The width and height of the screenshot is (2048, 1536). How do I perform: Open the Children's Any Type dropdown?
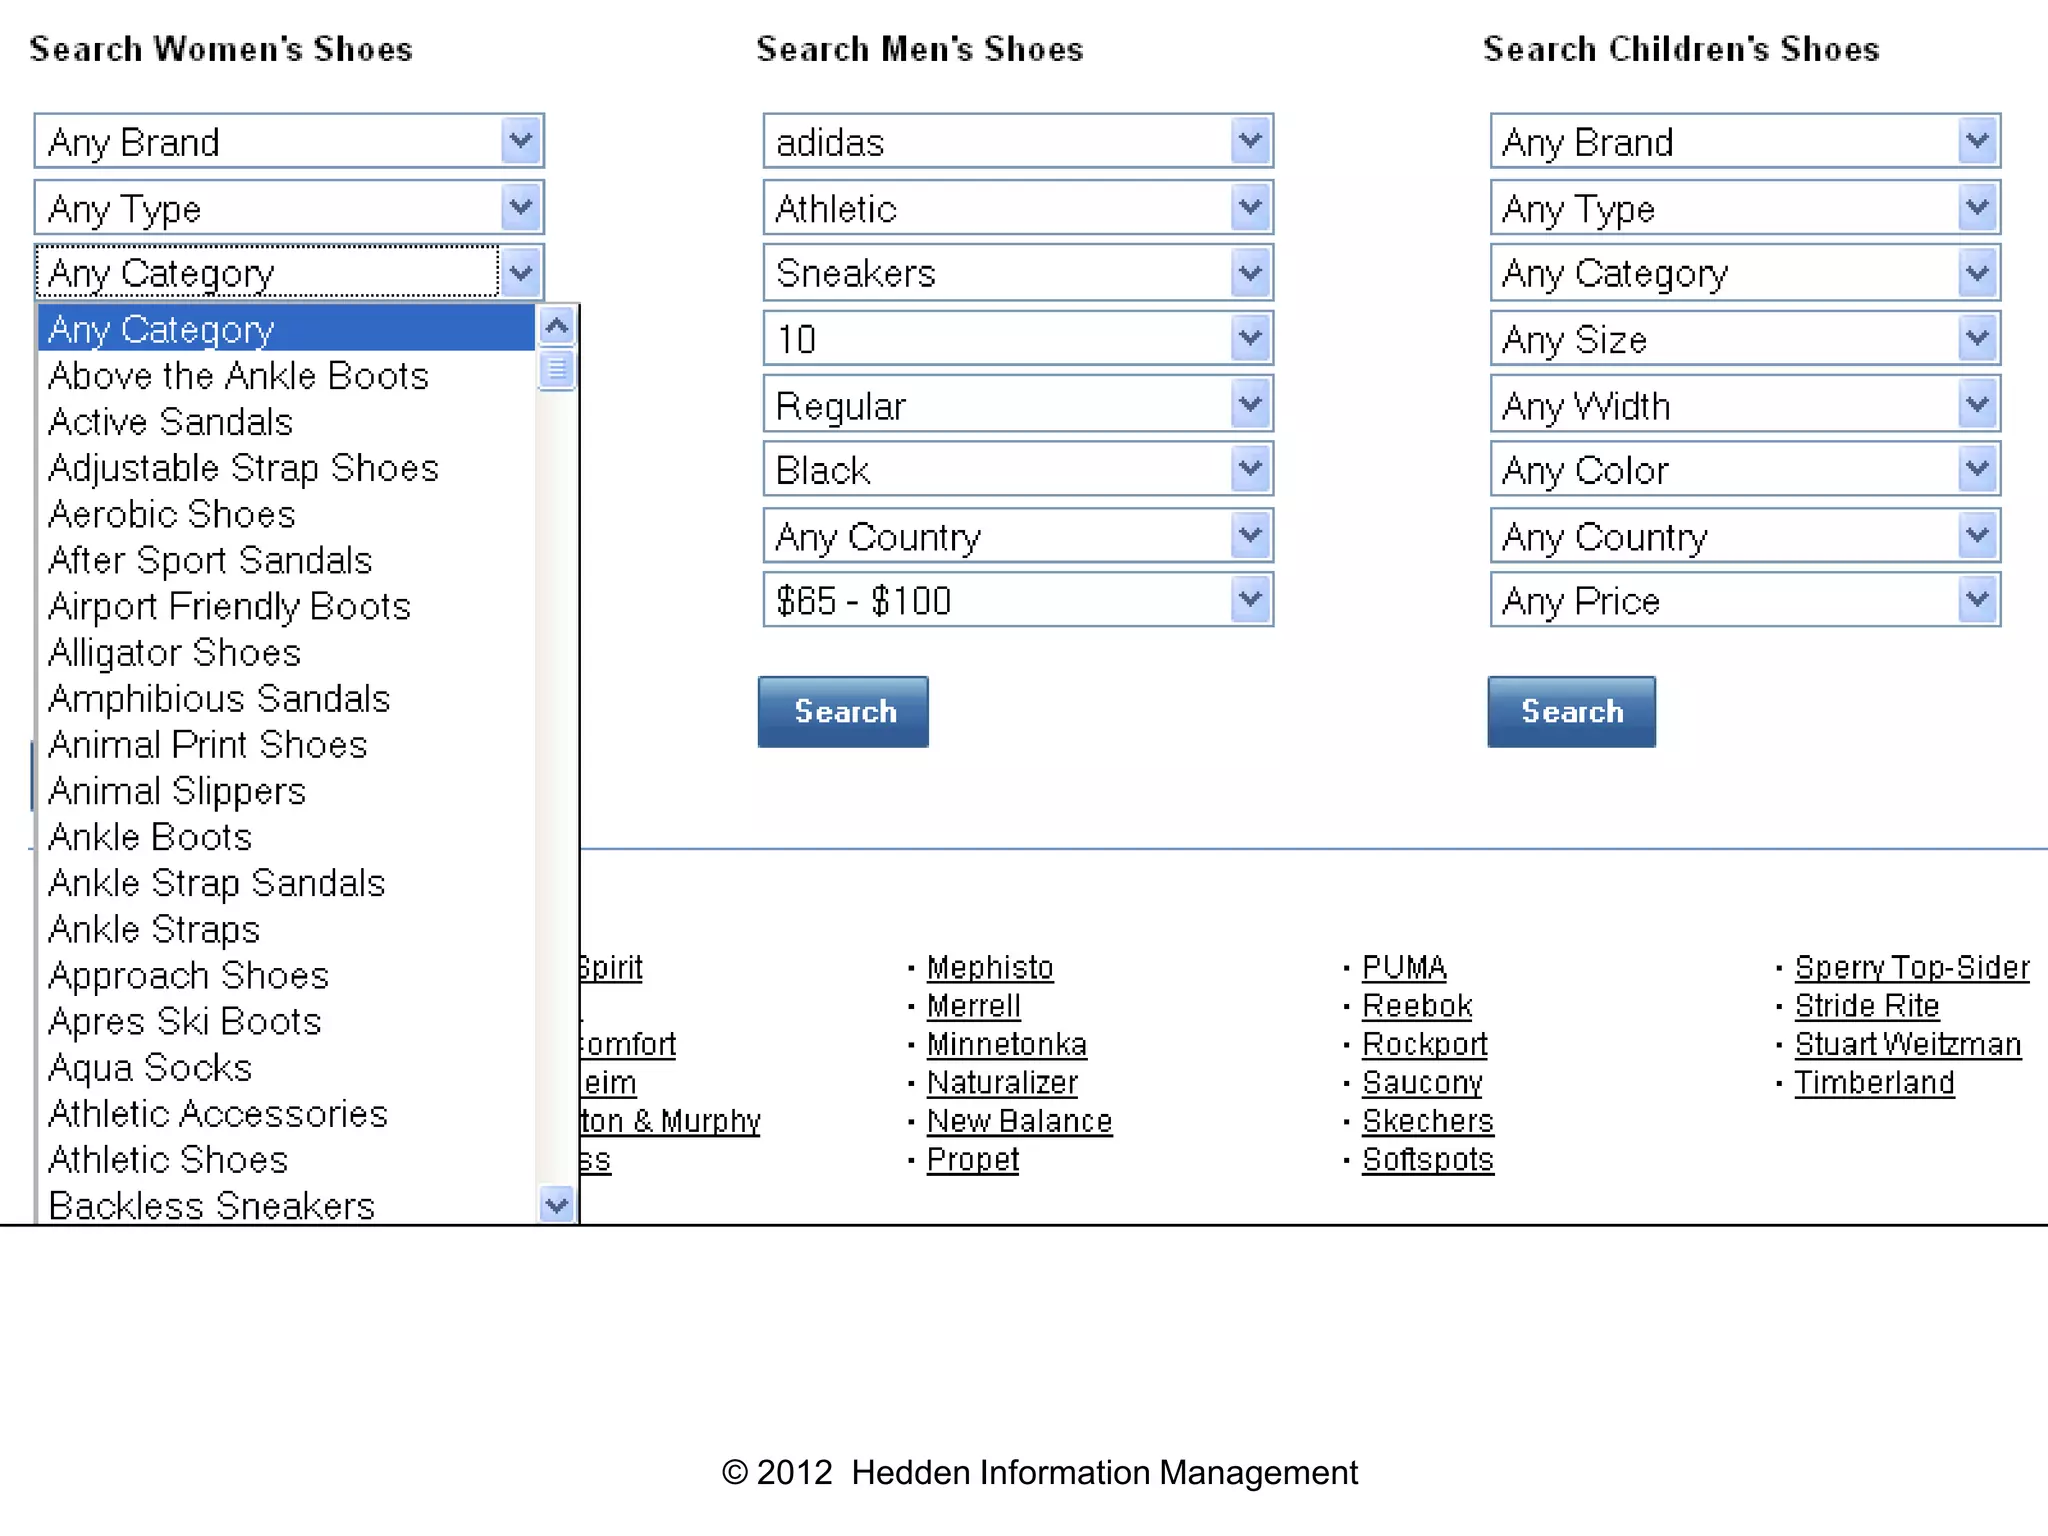click(x=1745, y=208)
